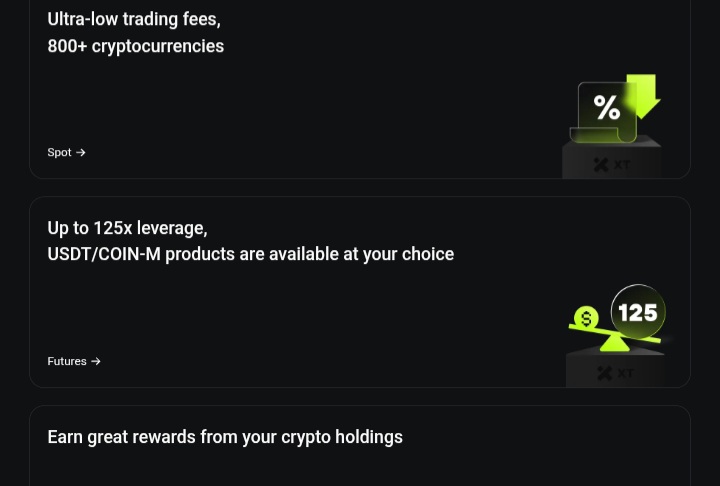
Task: Open the "Earn great rewards" heading
Action: (225, 437)
